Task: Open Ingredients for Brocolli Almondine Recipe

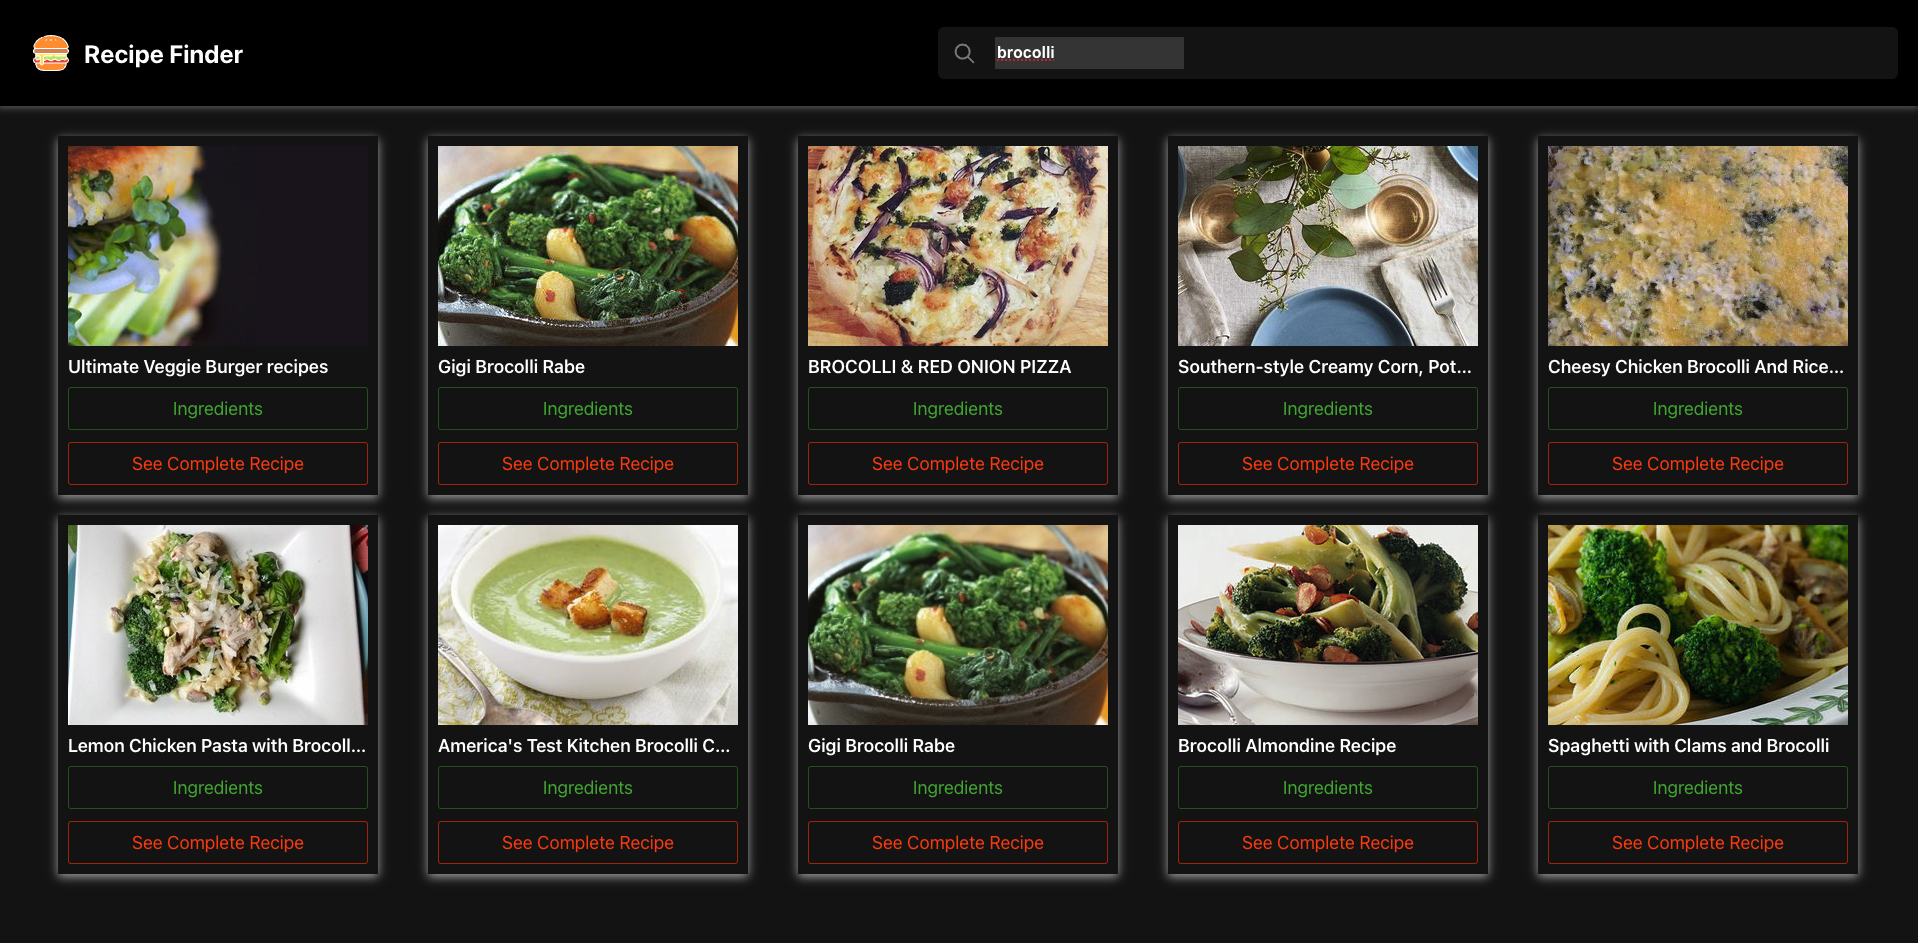Action: pos(1327,787)
